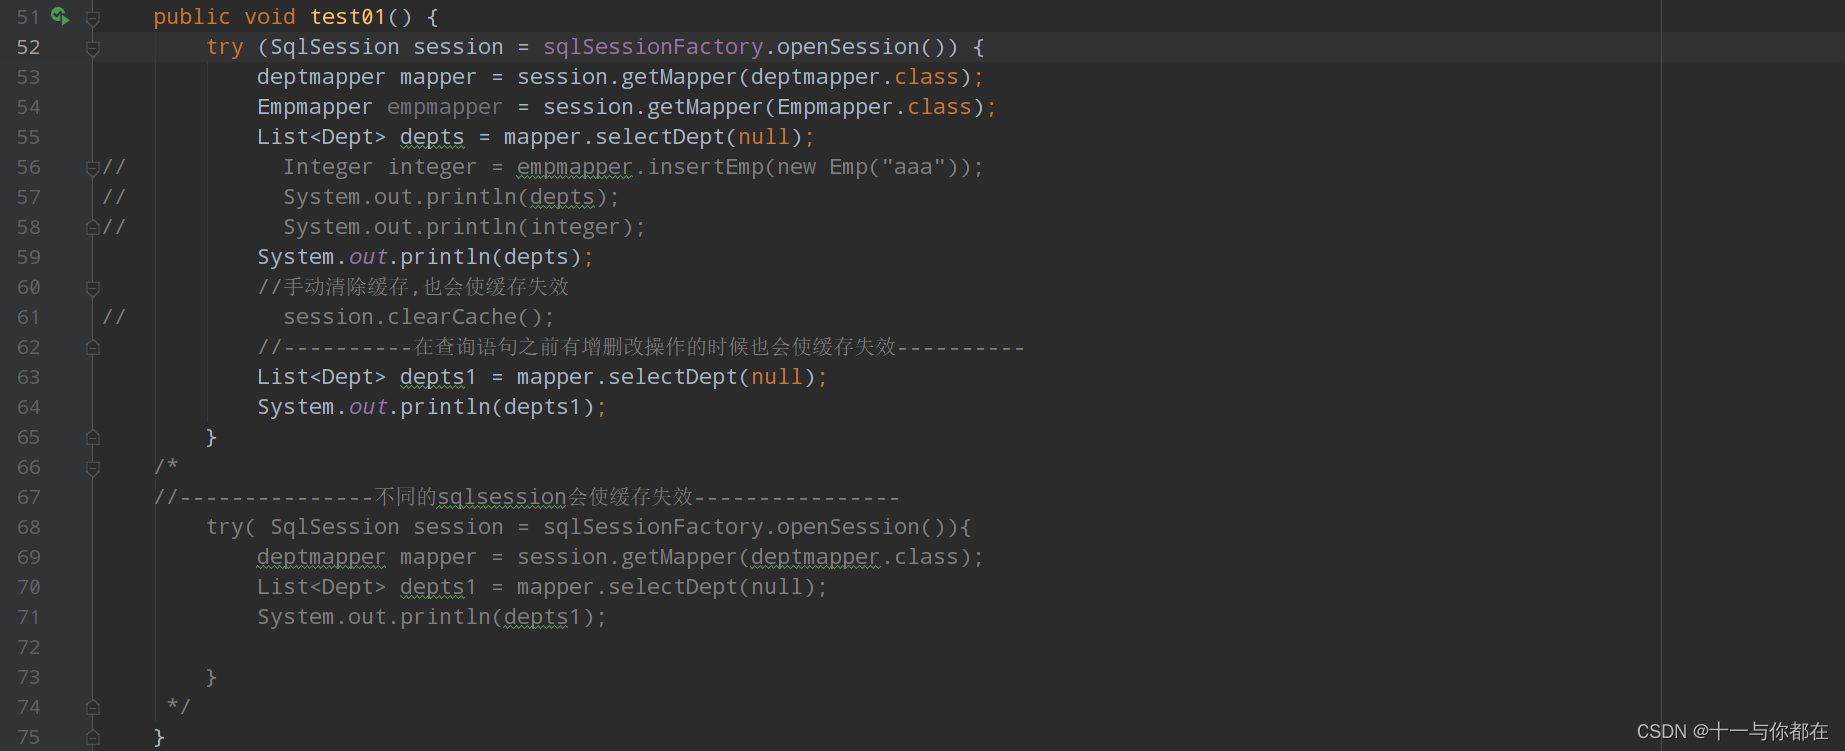Place the cursor on openSession at line 52

pos(848,47)
